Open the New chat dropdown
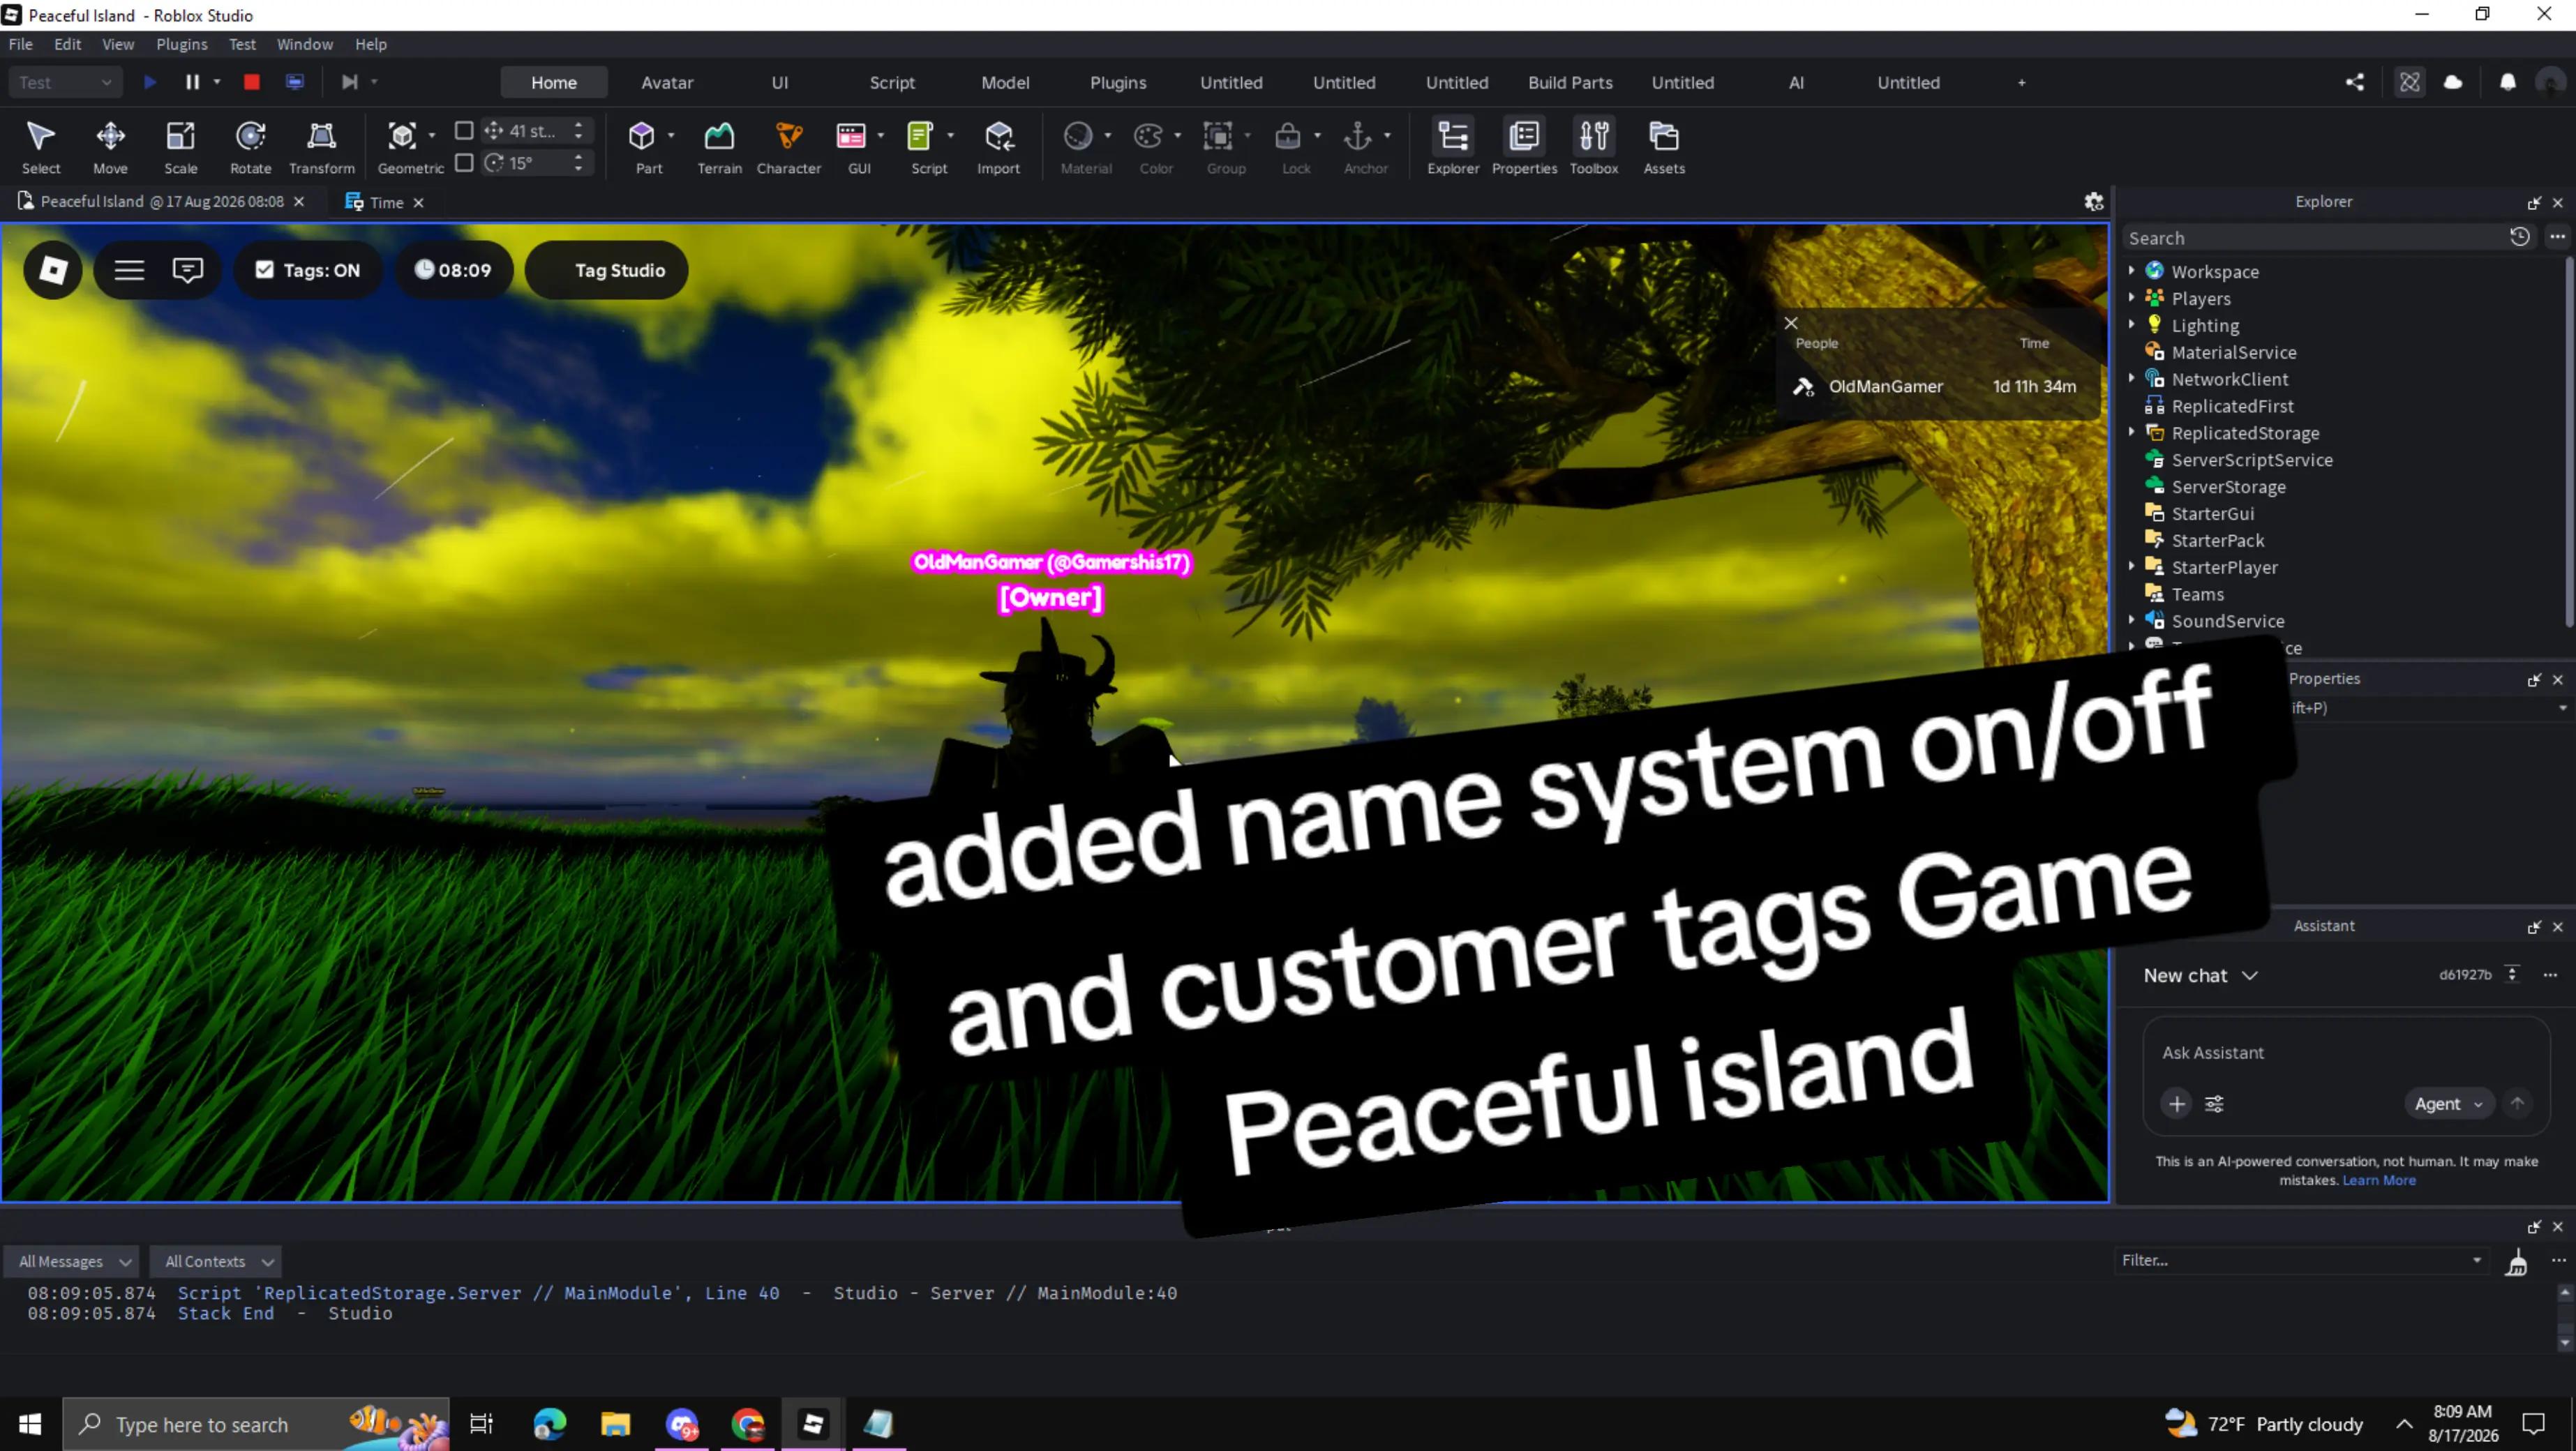The image size is (2576, 1451). tap(2200, 976)
